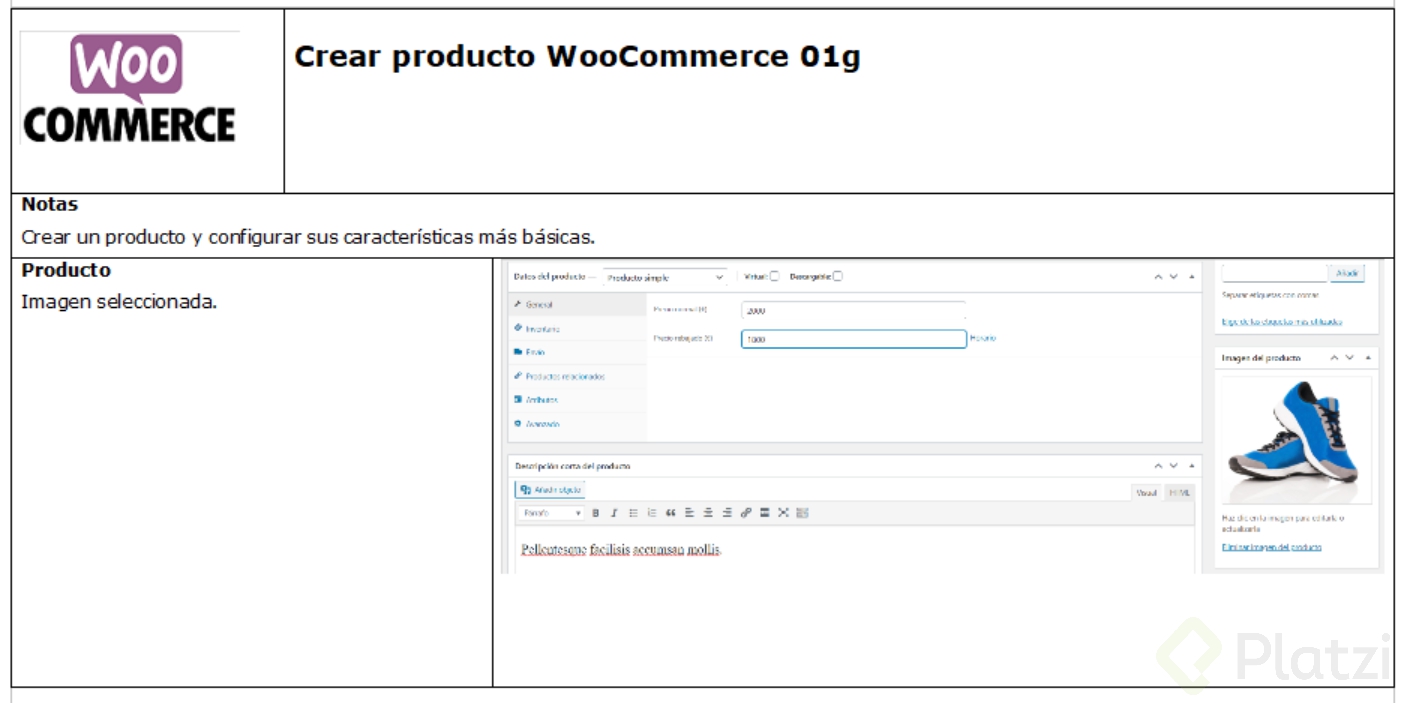Select the Envío product data tab

coord(578,352)
